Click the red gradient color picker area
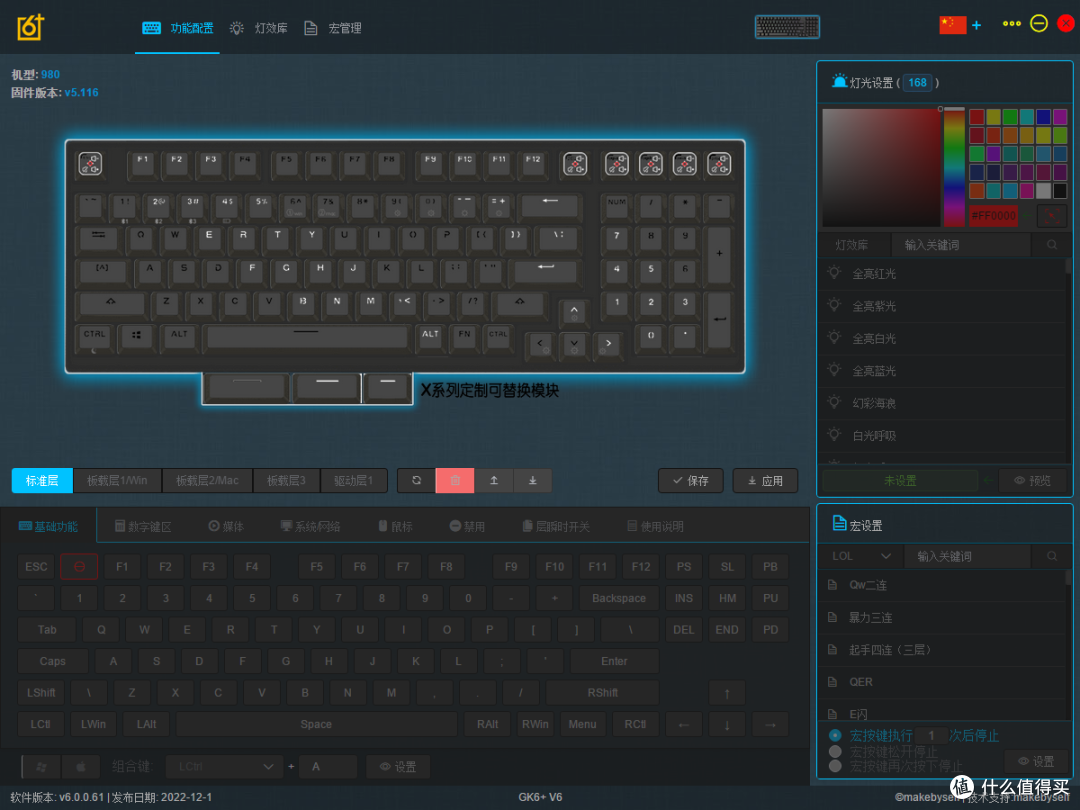Screen dimensions: 1080x810 tap(881, 167)
